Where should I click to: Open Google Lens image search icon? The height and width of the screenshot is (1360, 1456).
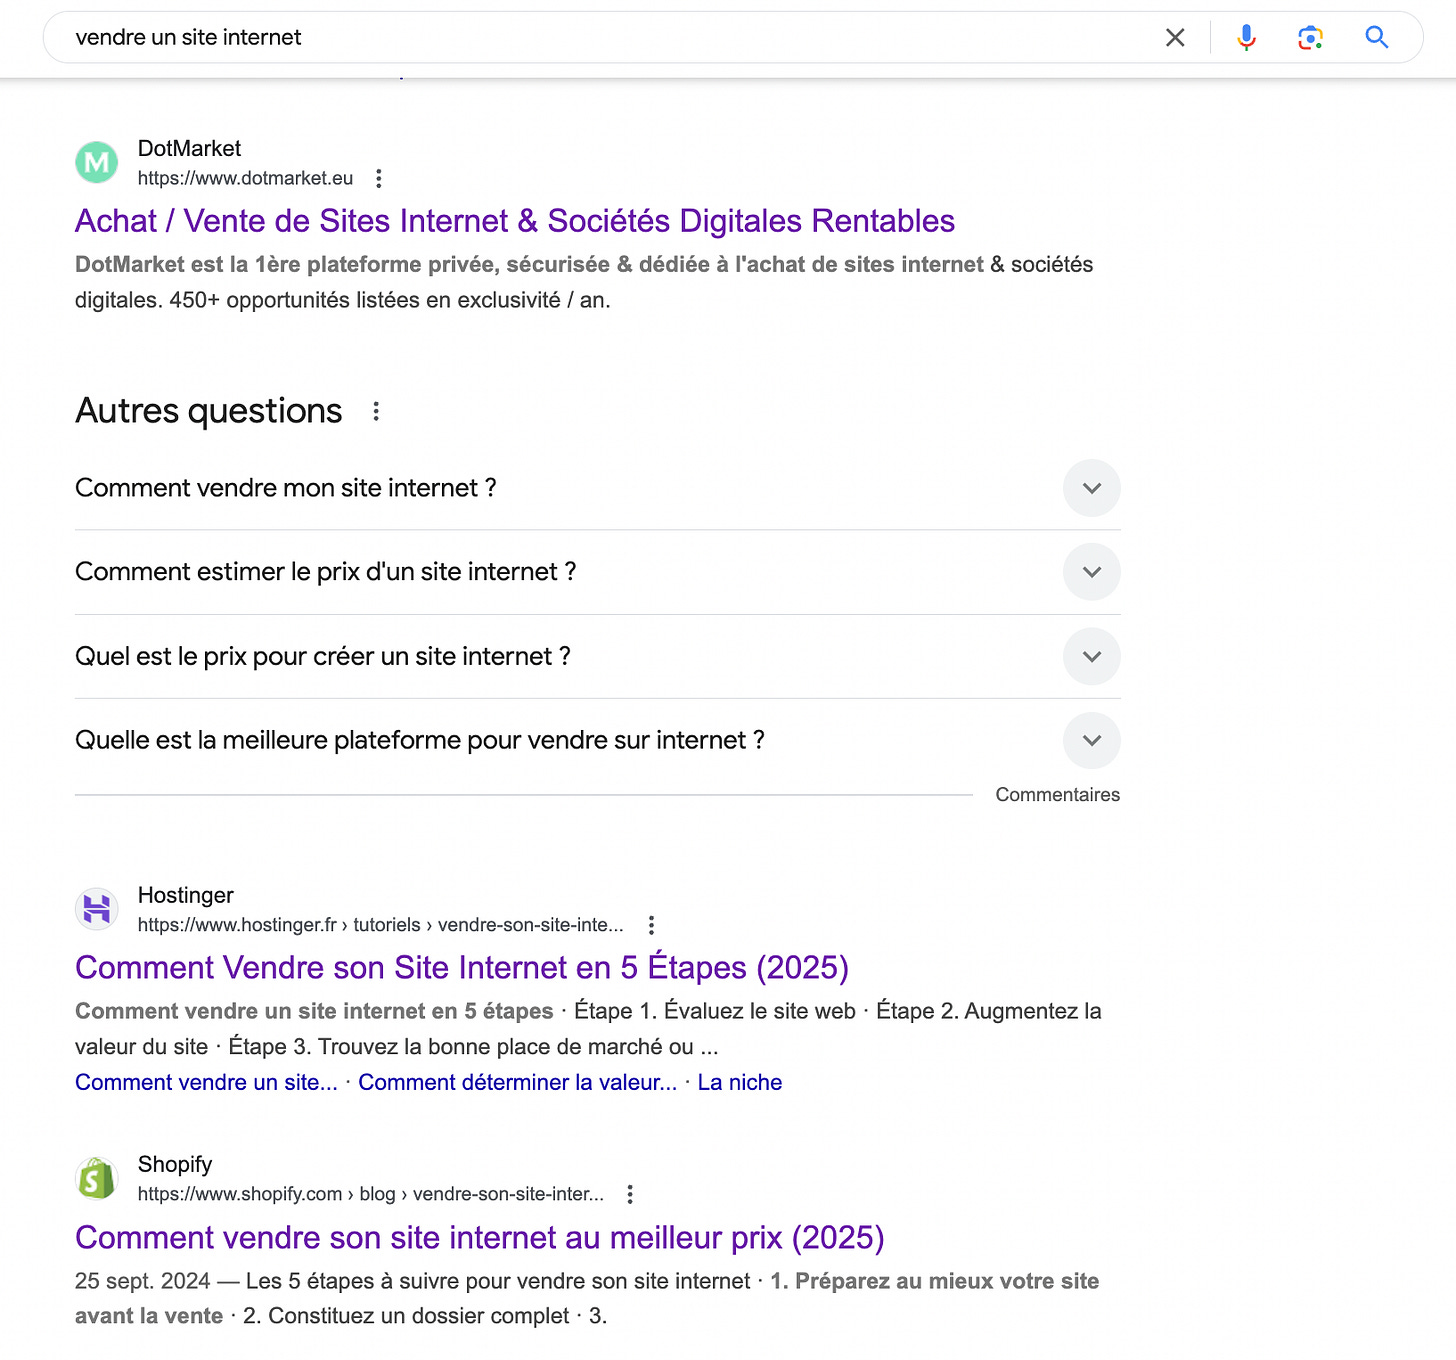1310,38
